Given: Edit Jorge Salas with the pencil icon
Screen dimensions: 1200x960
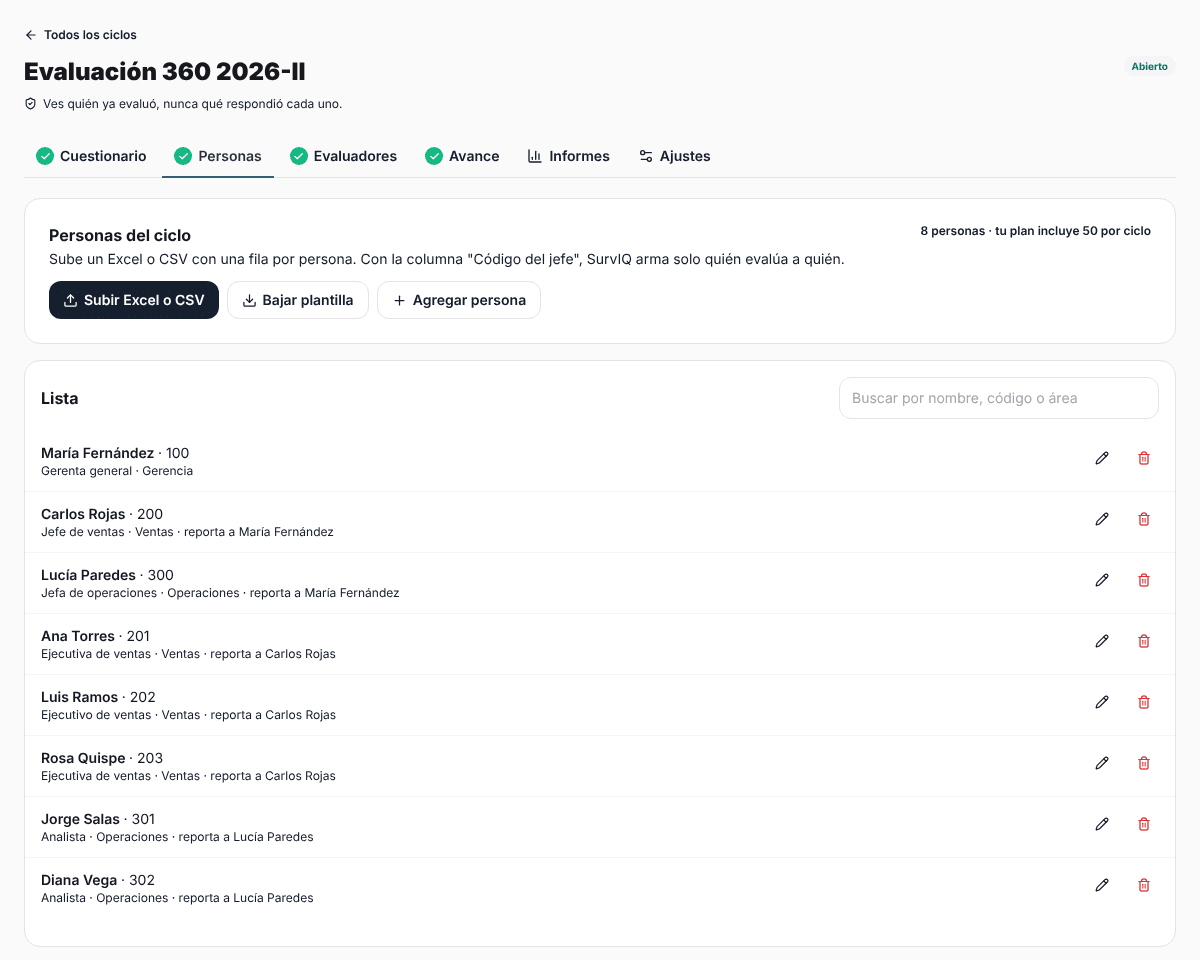Looking at the screenshot, I should click(1102, 824).
